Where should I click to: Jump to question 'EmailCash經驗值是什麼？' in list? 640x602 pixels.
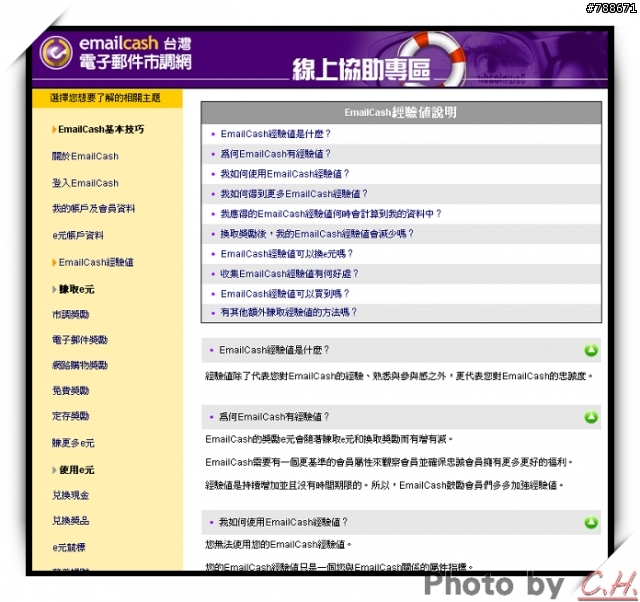276,134
